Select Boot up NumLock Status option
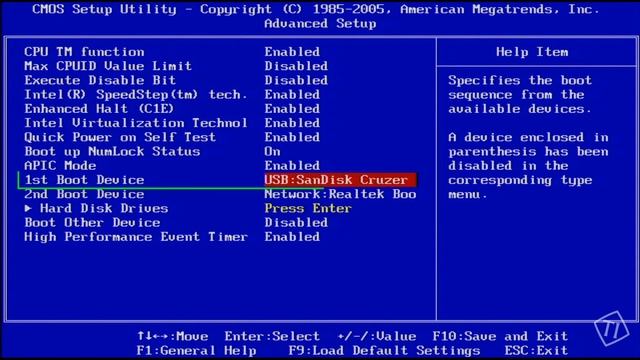The image size is (640, 360). coord(112,151)
